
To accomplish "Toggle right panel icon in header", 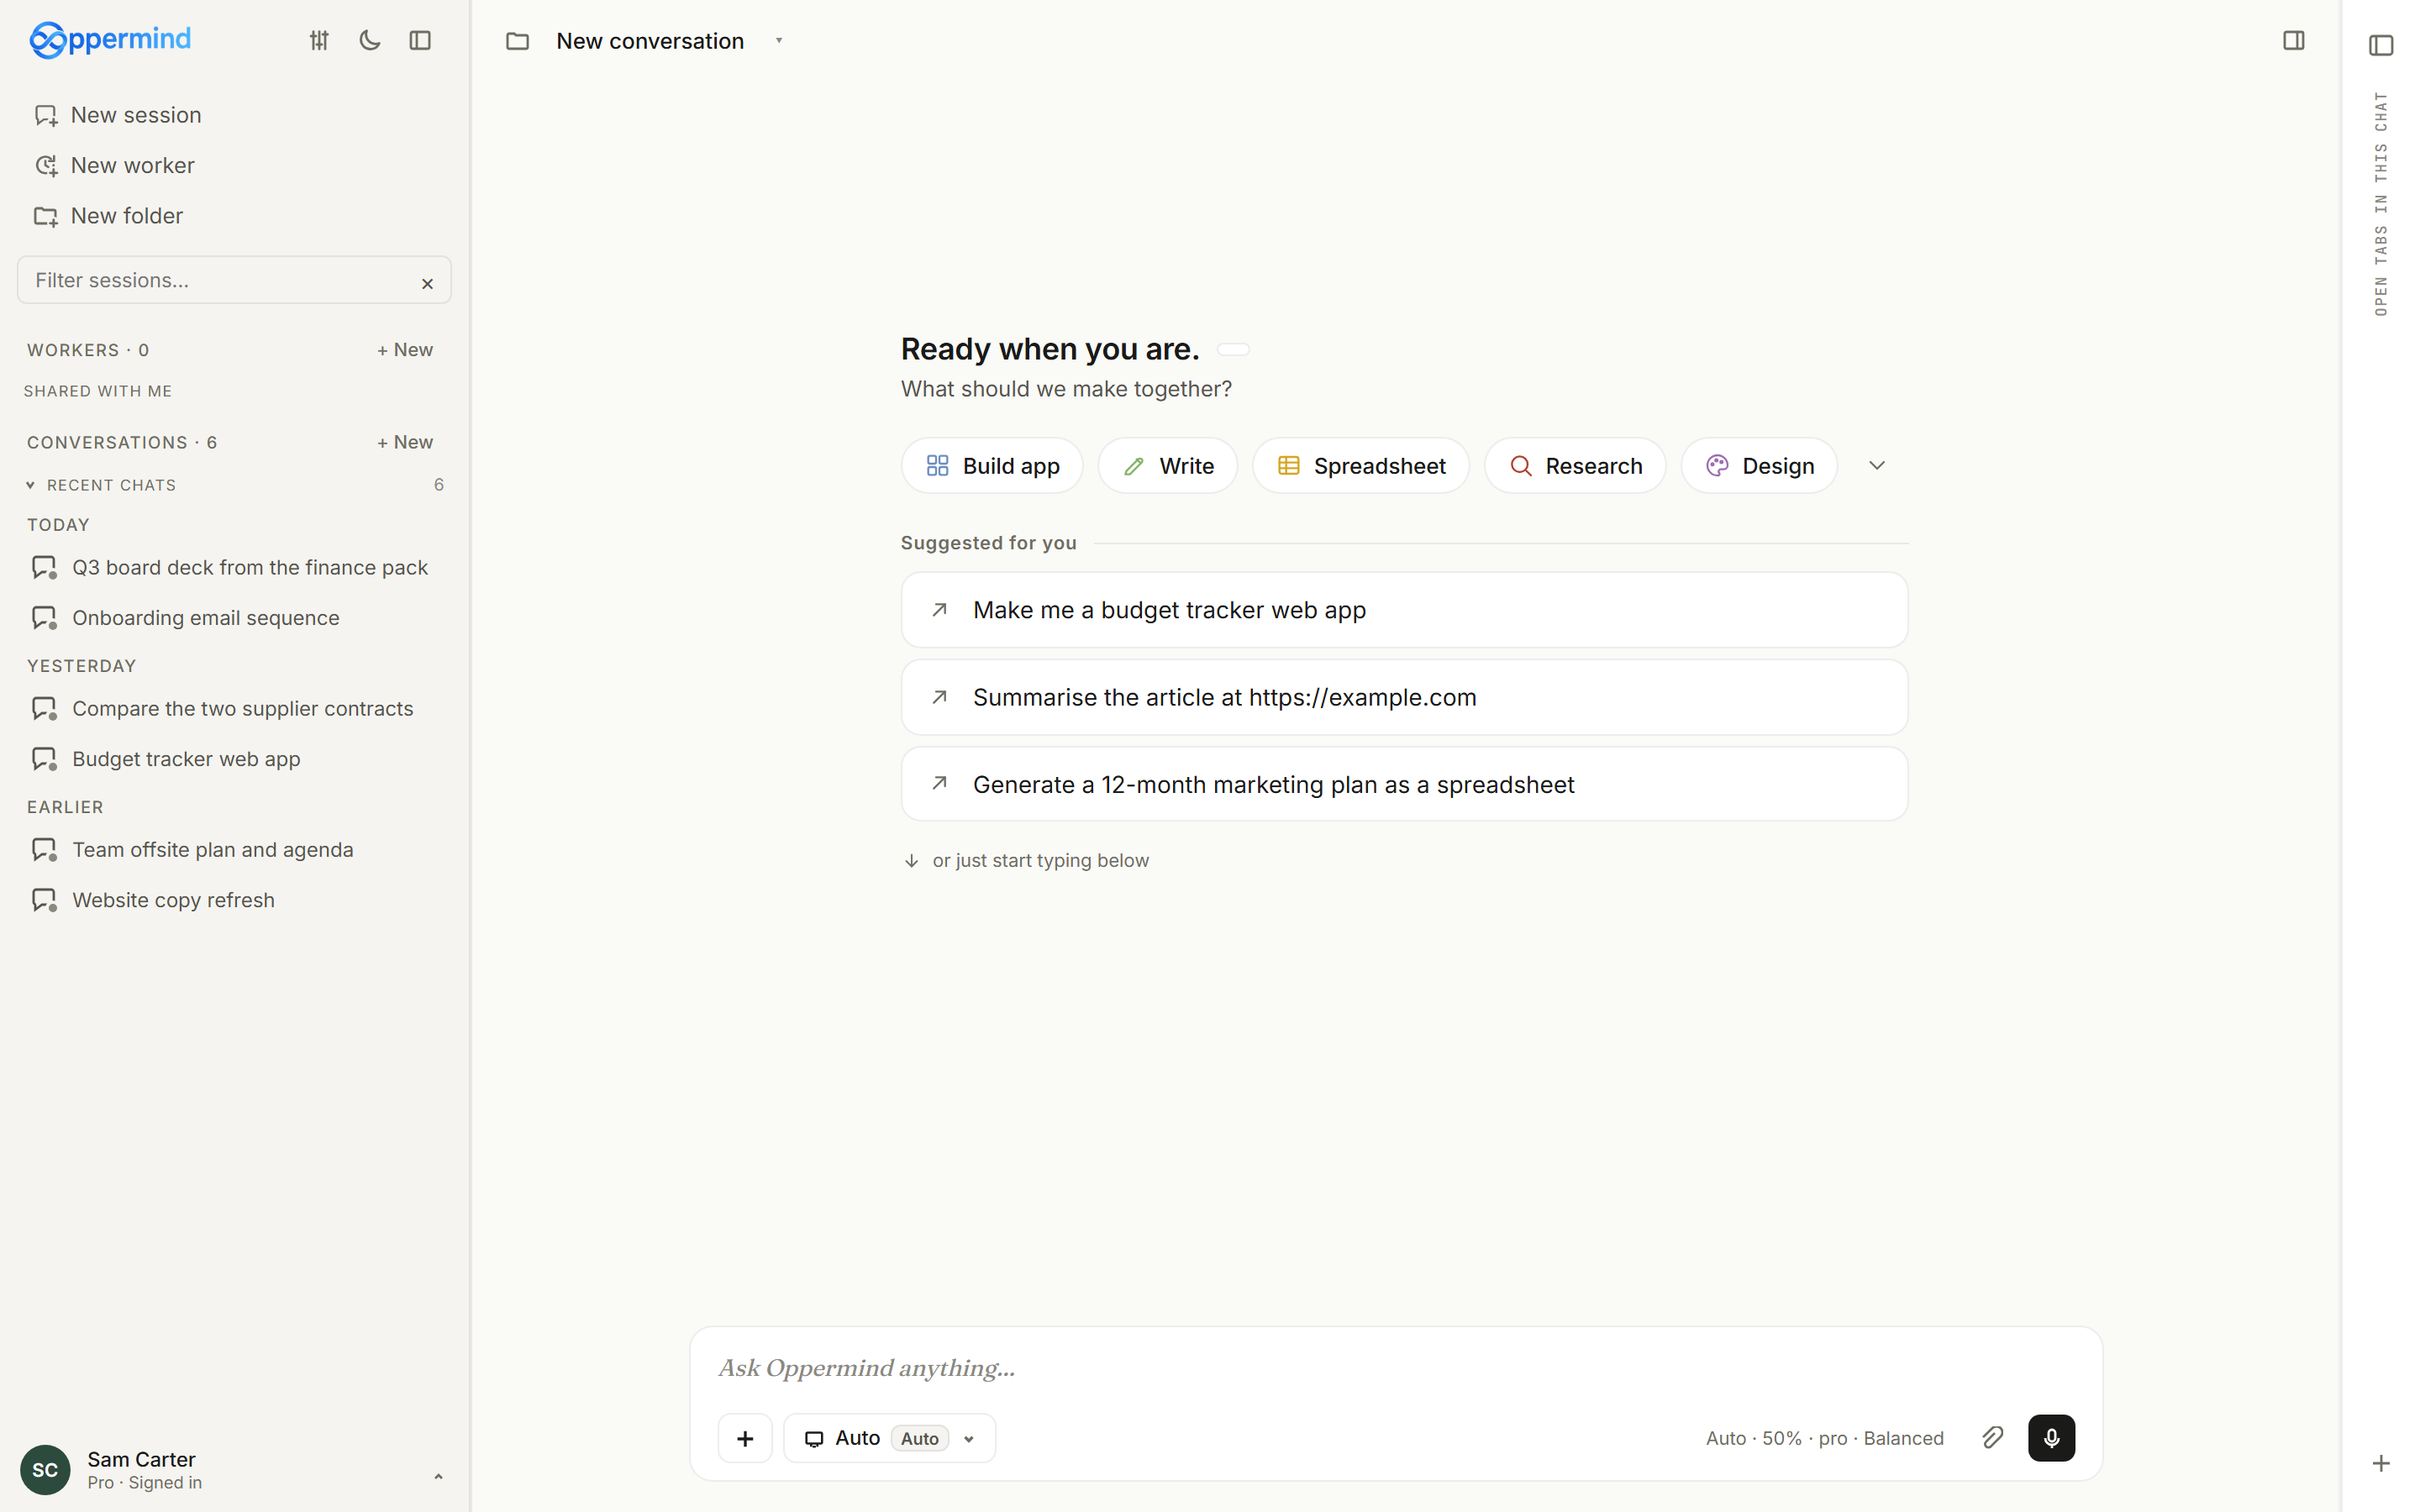I will click(2293, 40).
